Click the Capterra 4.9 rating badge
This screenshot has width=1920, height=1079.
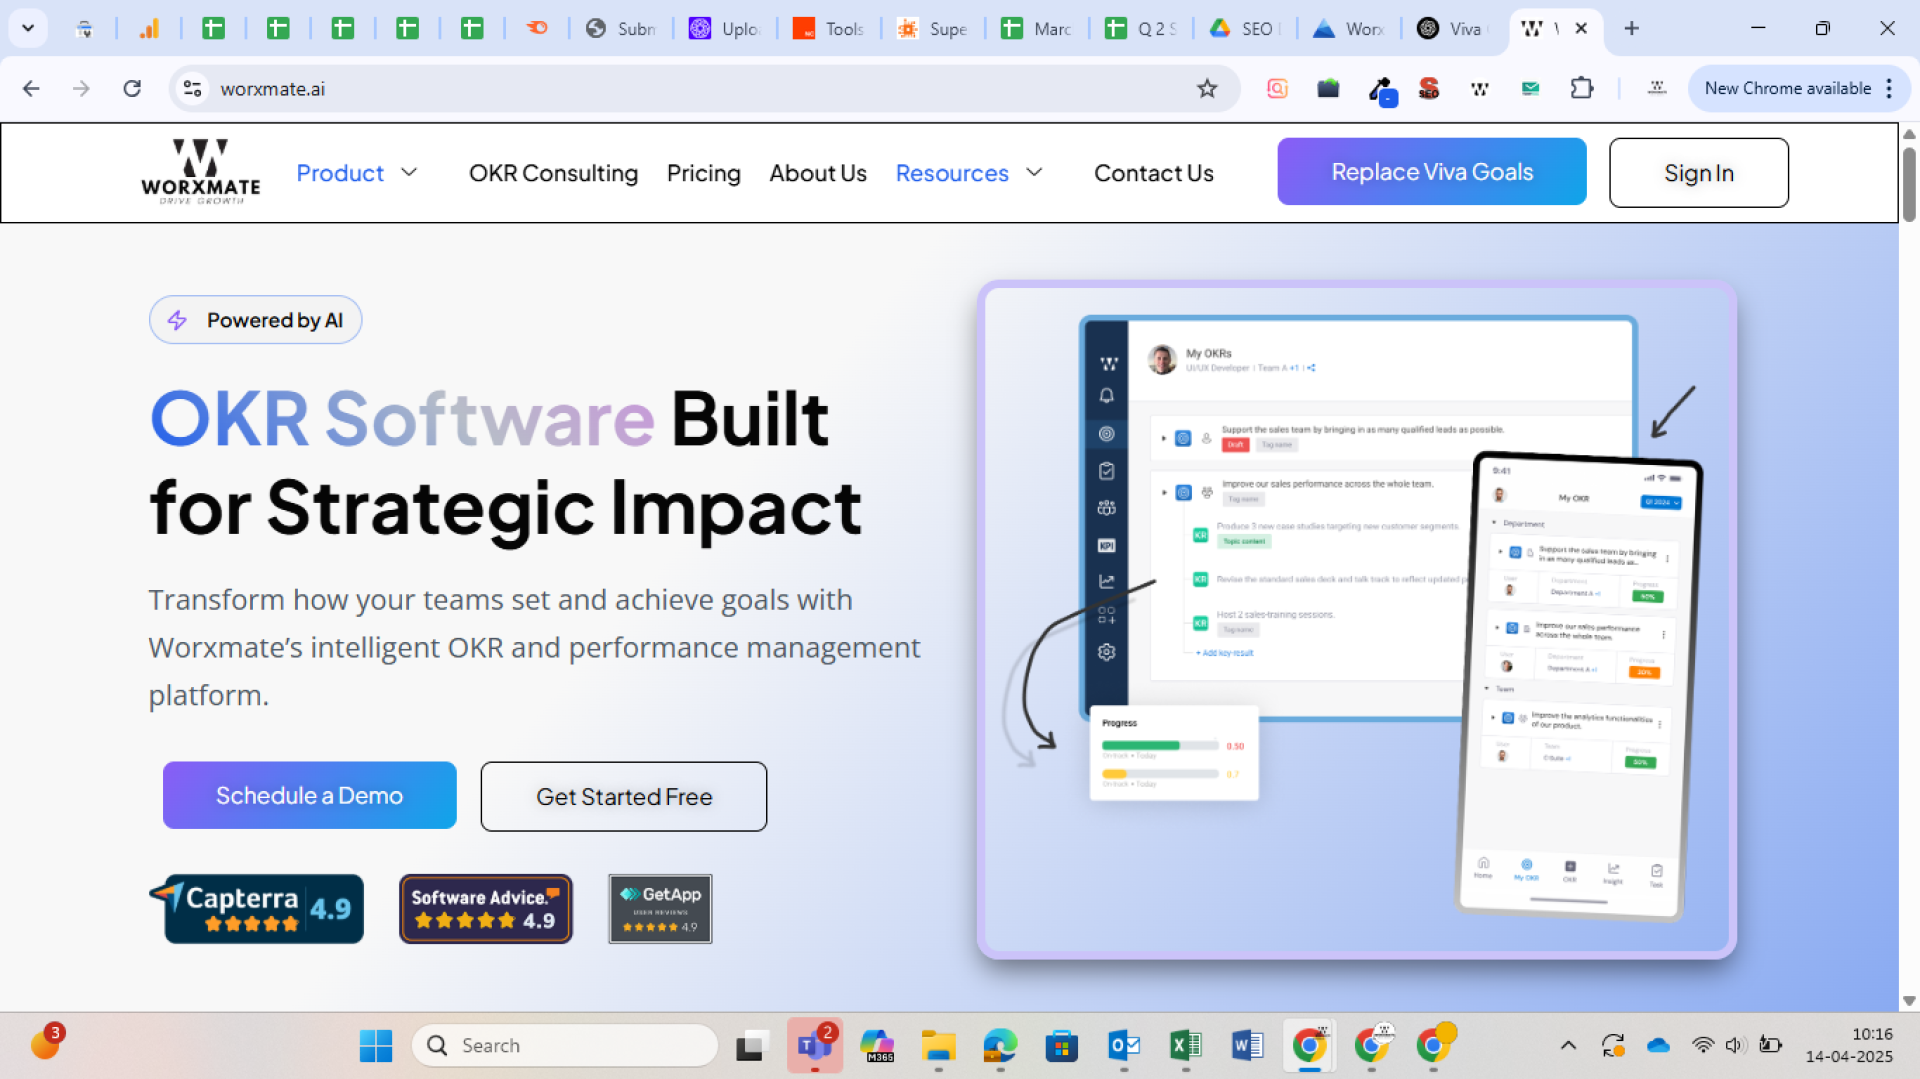[256, 908]
